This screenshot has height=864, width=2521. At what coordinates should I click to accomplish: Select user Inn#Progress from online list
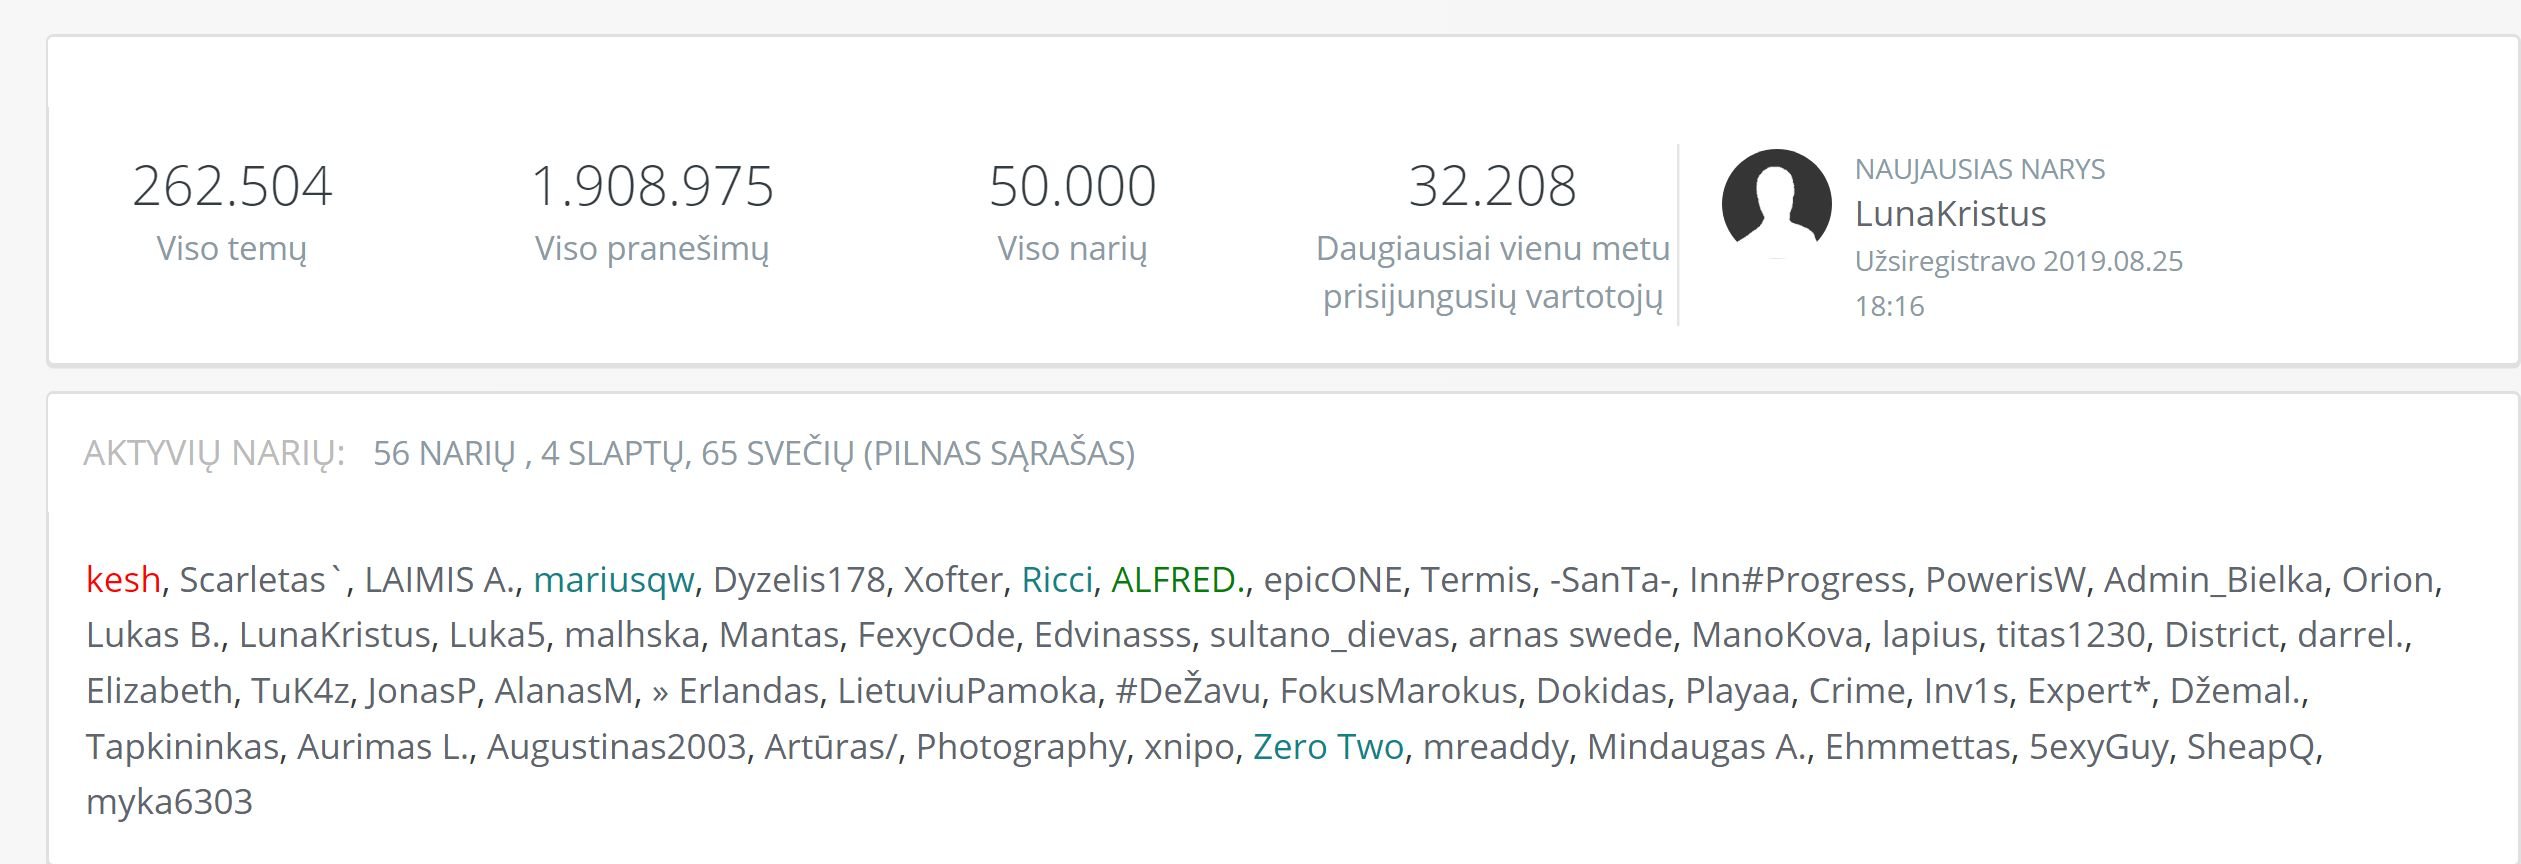pyautogui.click(x=1798, y=580)
